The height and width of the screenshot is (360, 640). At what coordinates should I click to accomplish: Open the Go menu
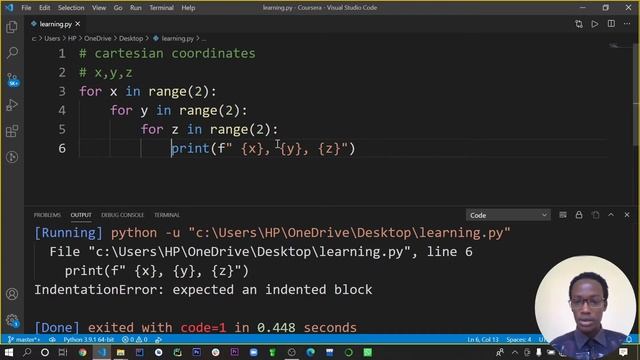click(118, 8)
